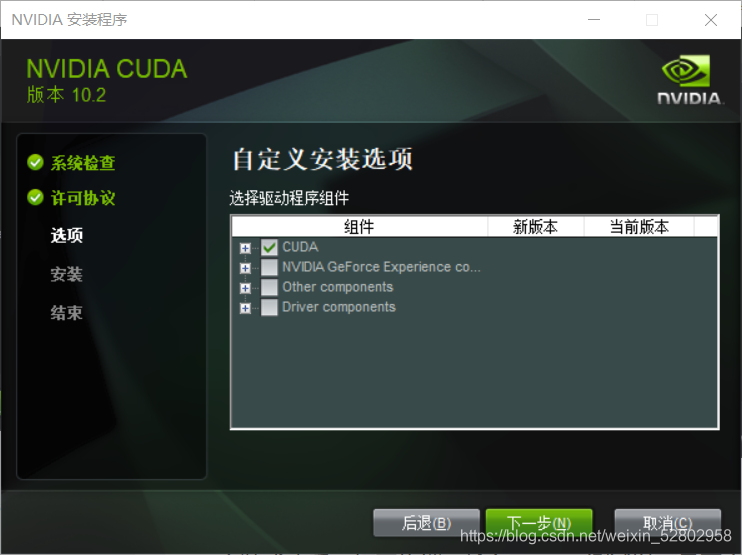The image size is (742, 555).
Task: Click the green checkmark beside 许可协议
Action: pos(35,197)
